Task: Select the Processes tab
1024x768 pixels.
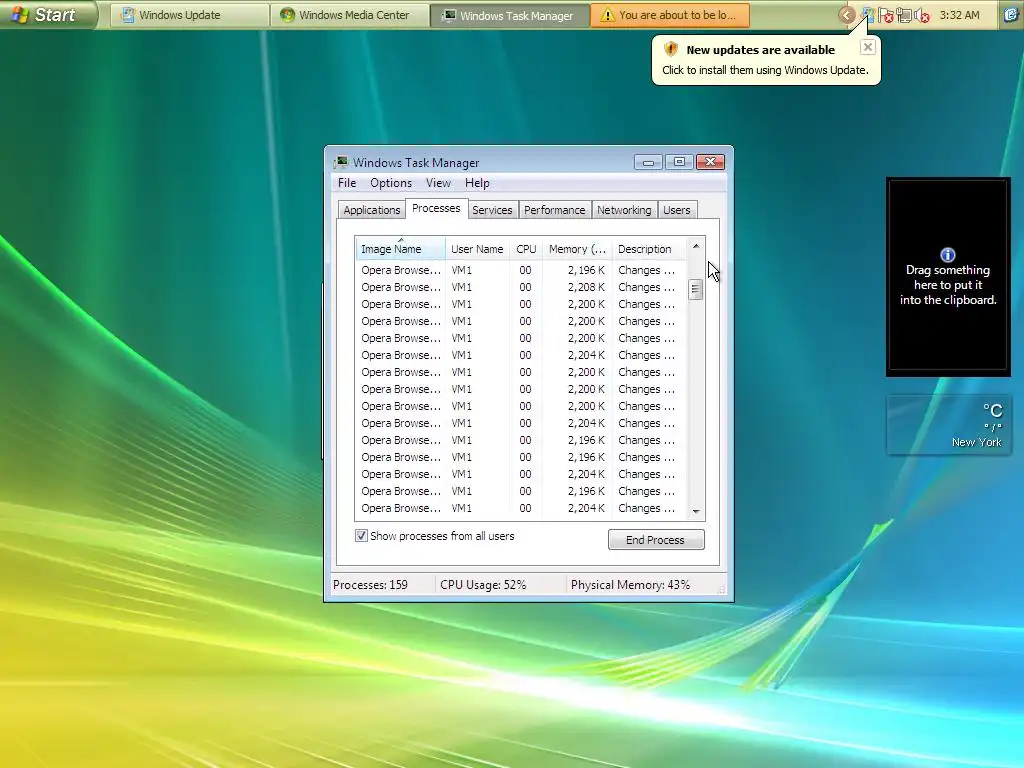Action: pos(436,208)
